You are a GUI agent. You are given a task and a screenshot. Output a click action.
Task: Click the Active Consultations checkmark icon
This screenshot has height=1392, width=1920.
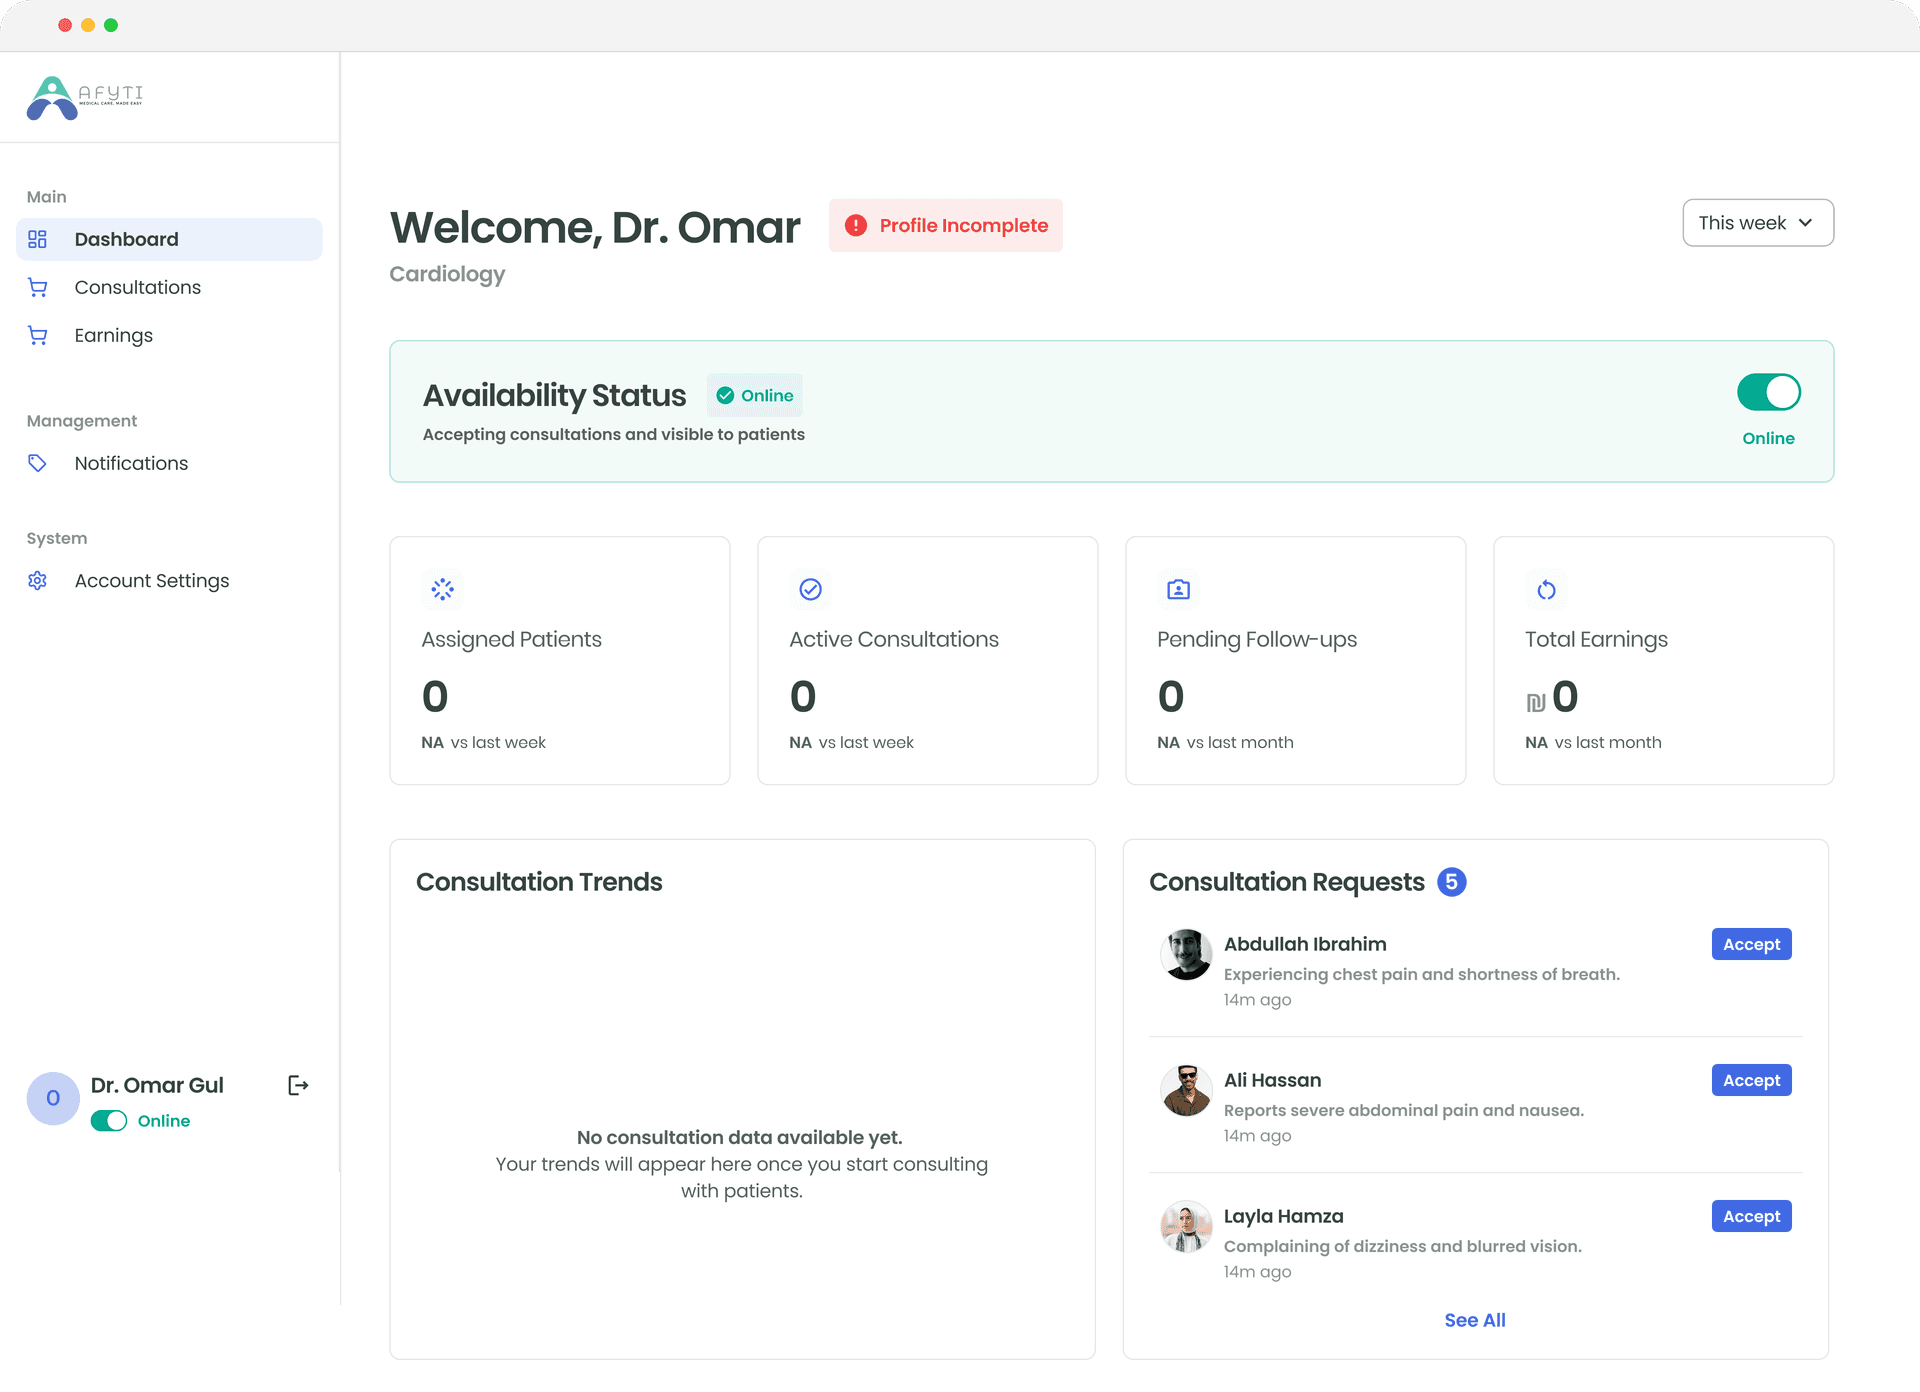tap(810, 589)
